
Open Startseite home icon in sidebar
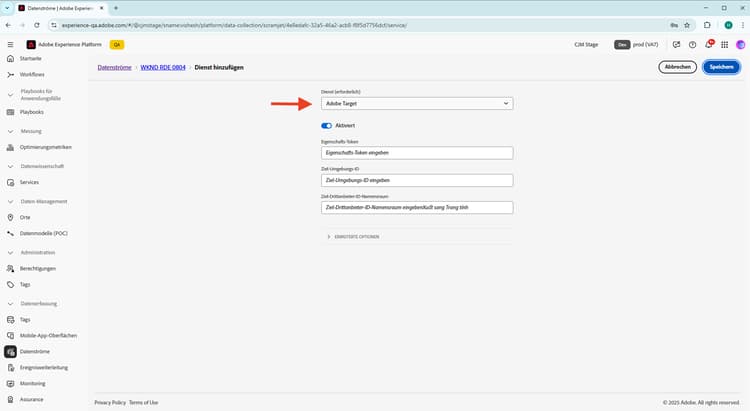tap(11, 58)
